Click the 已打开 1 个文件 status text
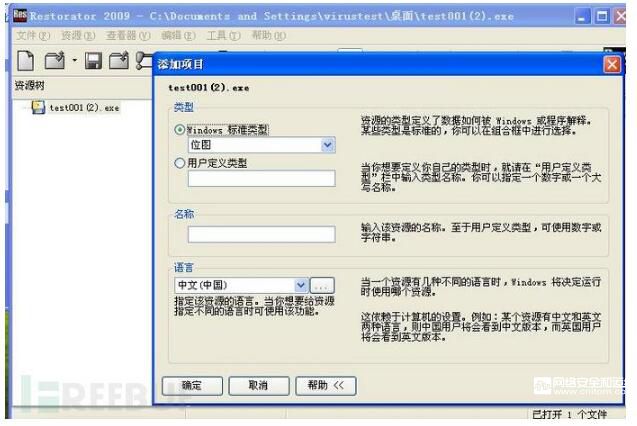This screenshot has width=637, height=426. [x=569, y=414]
